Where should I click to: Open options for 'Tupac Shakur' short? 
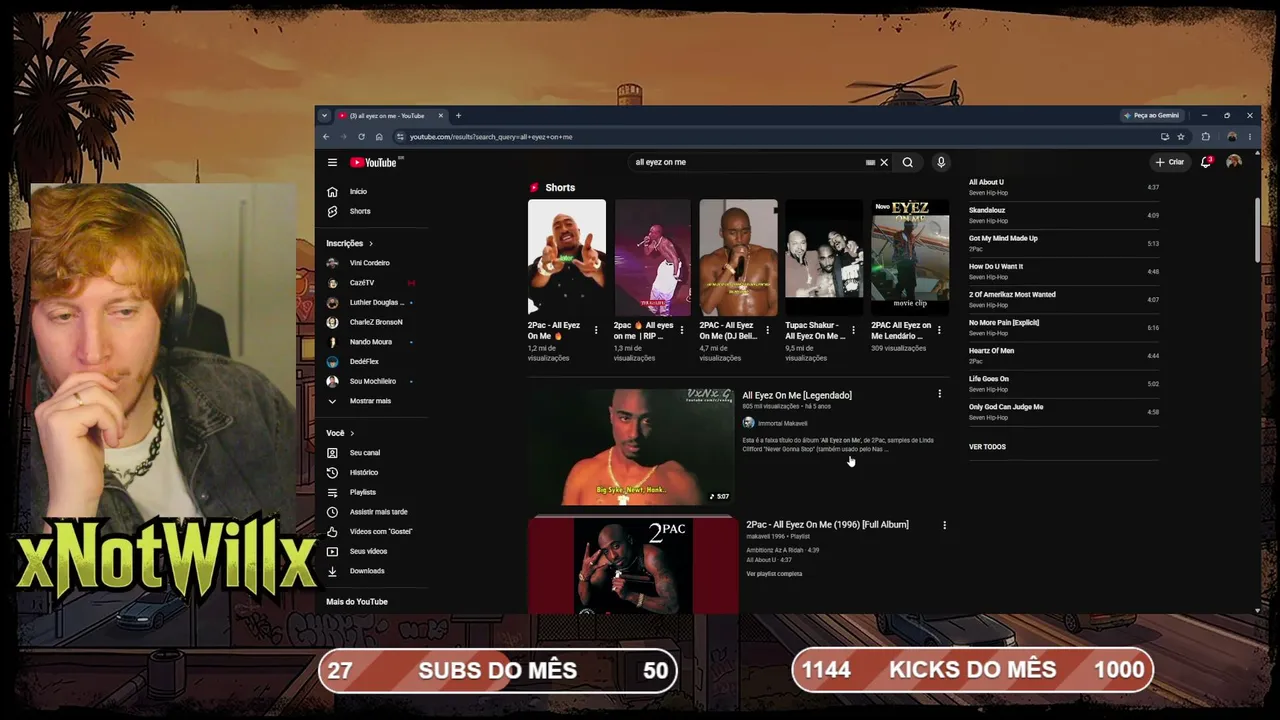pyautogui.click(x=853, y=330)
